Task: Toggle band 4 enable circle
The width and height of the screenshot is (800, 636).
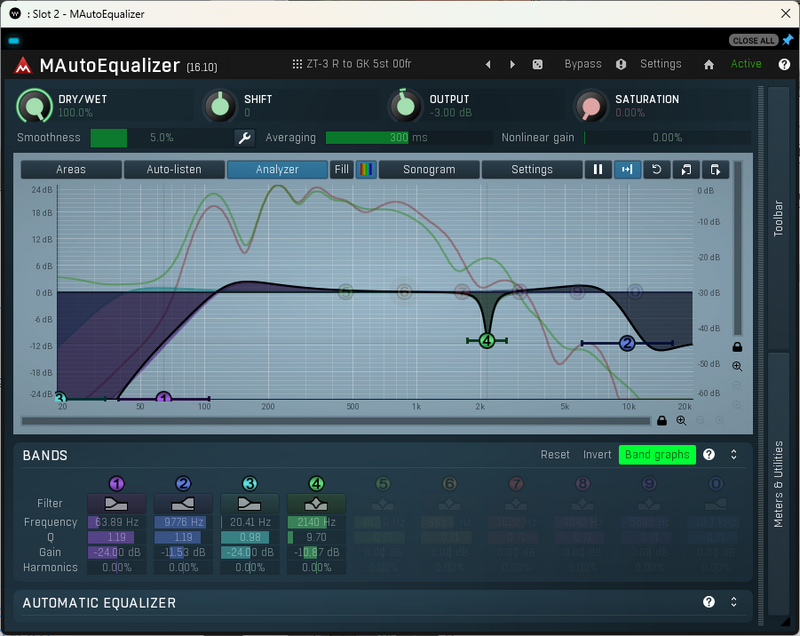Action: click(316, 484)
